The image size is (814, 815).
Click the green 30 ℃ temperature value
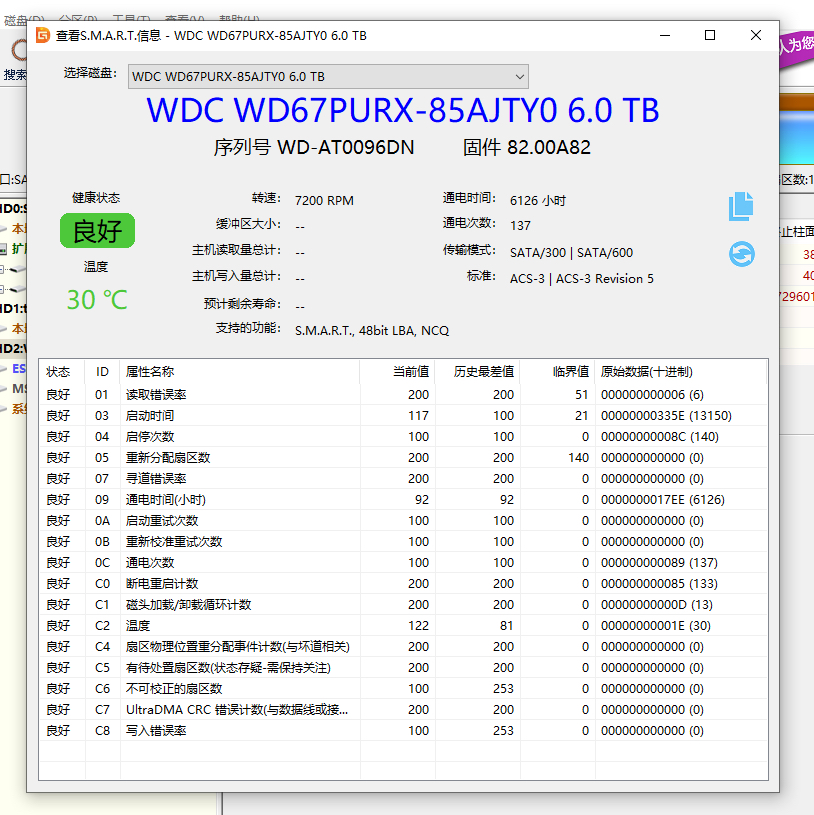click(x=96, y=300)
